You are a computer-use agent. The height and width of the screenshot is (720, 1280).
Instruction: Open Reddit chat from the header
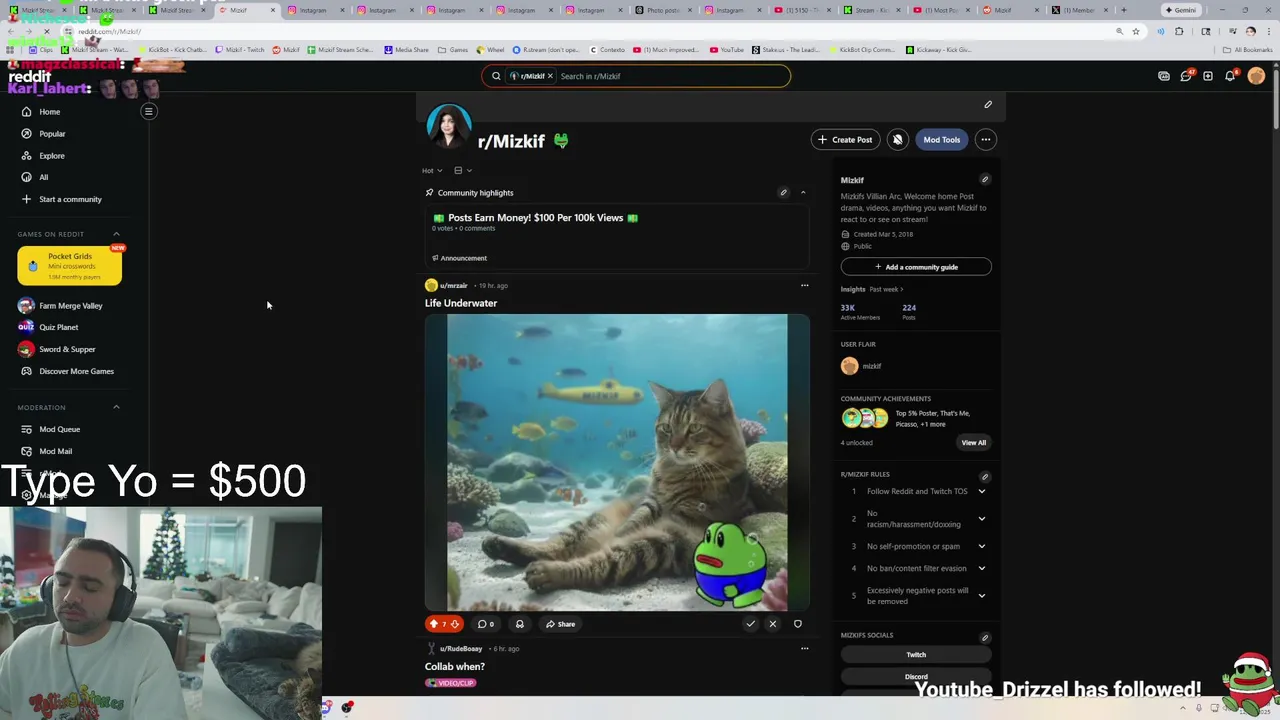pyautogui.click(x=1186, y=76)
